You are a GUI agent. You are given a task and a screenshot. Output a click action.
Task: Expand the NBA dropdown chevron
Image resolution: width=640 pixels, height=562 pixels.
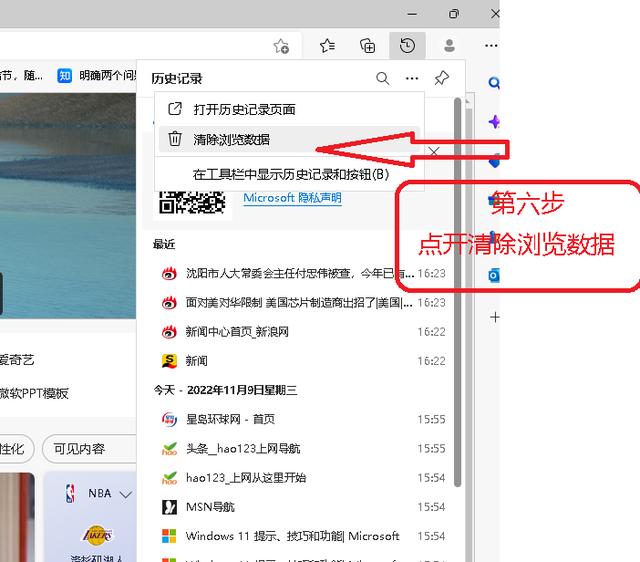126,494
